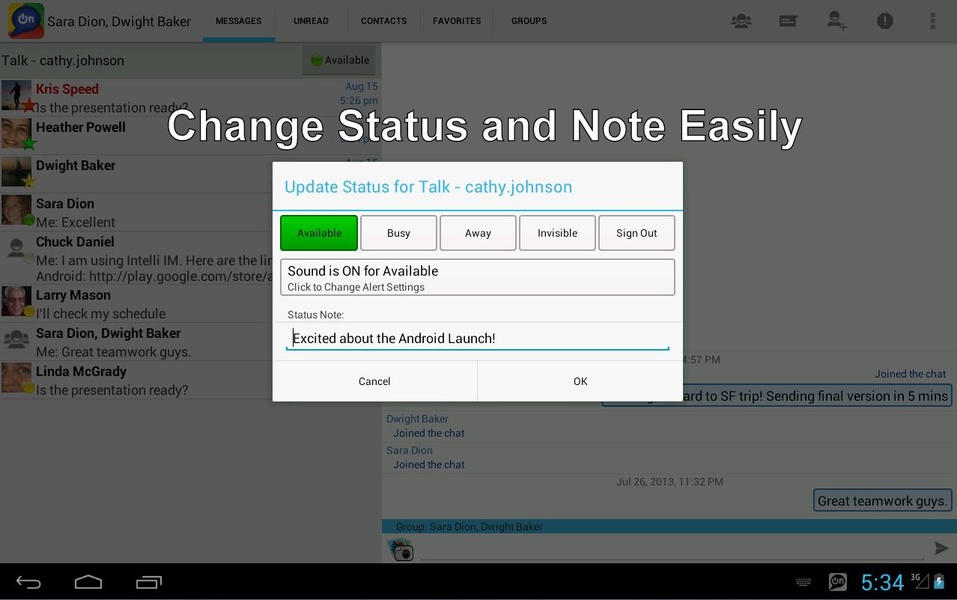Tap the Android back navigation button
Viewport: 957px width, 600px height.
coord(28,582)
